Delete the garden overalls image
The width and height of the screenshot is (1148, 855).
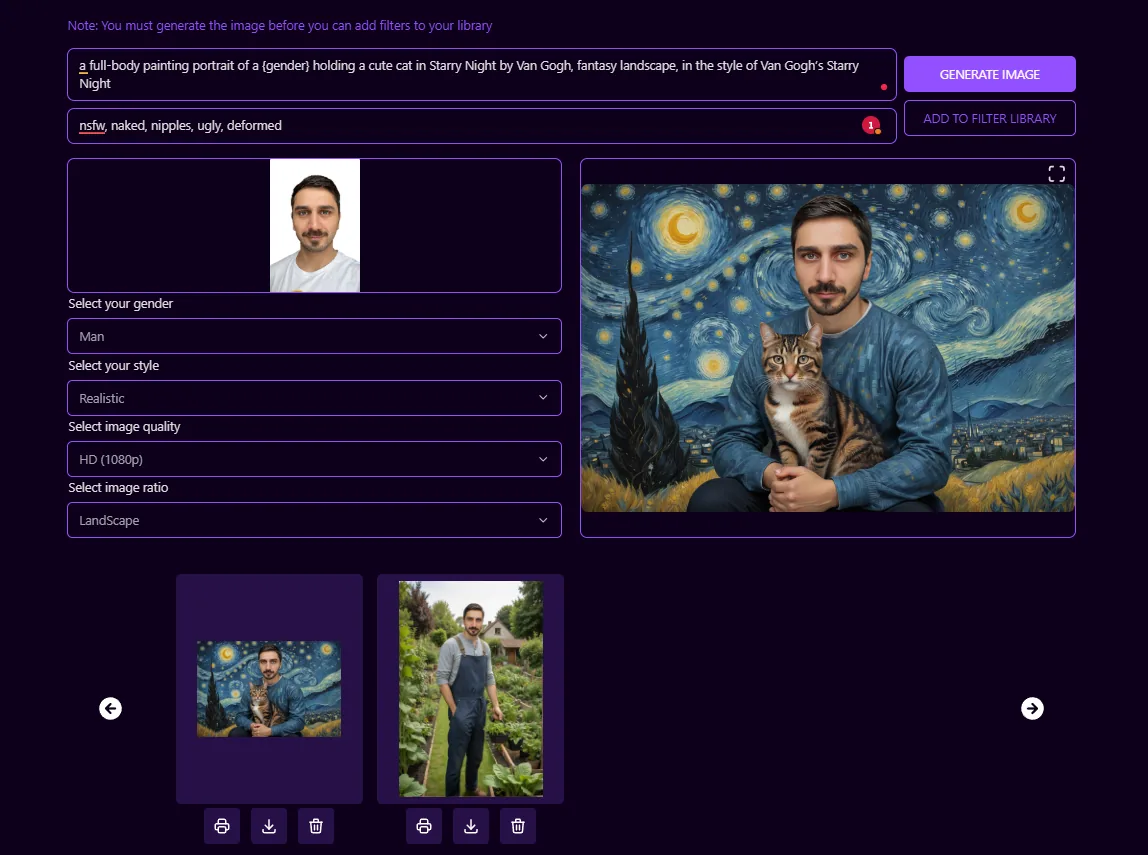(x=518, y=826)
